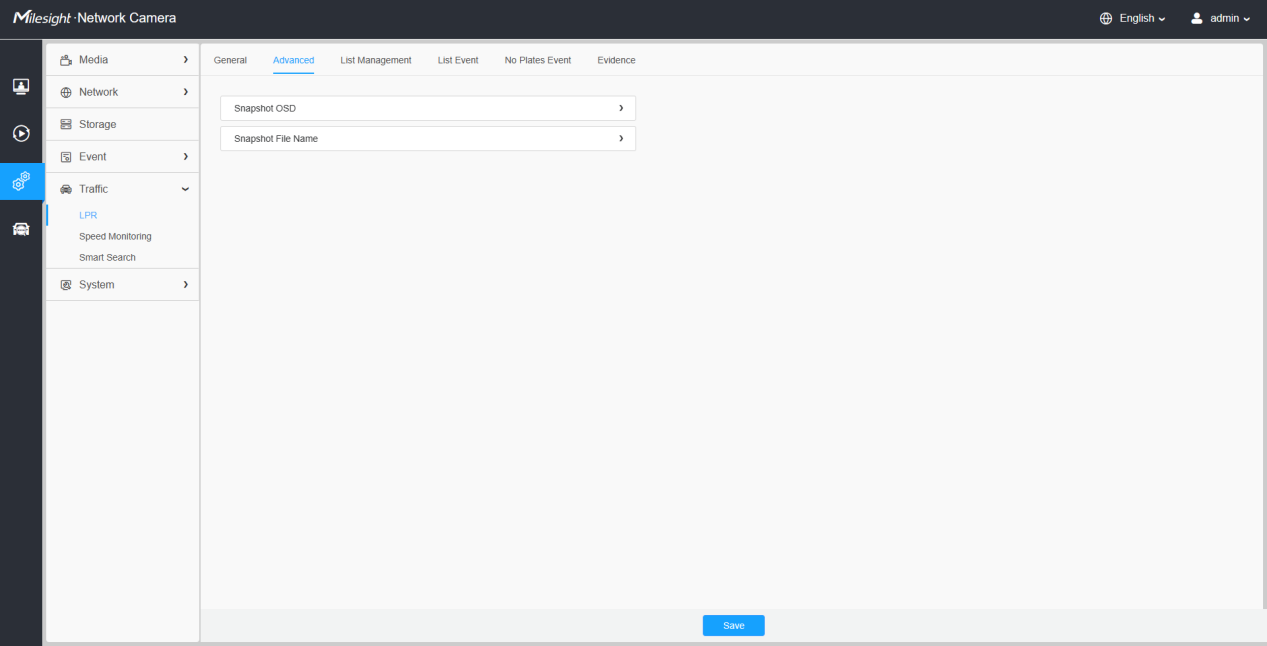Open the playback icon in left rail
The width and height of the screenshot is (1267, 646).
(x=20, y=133)
